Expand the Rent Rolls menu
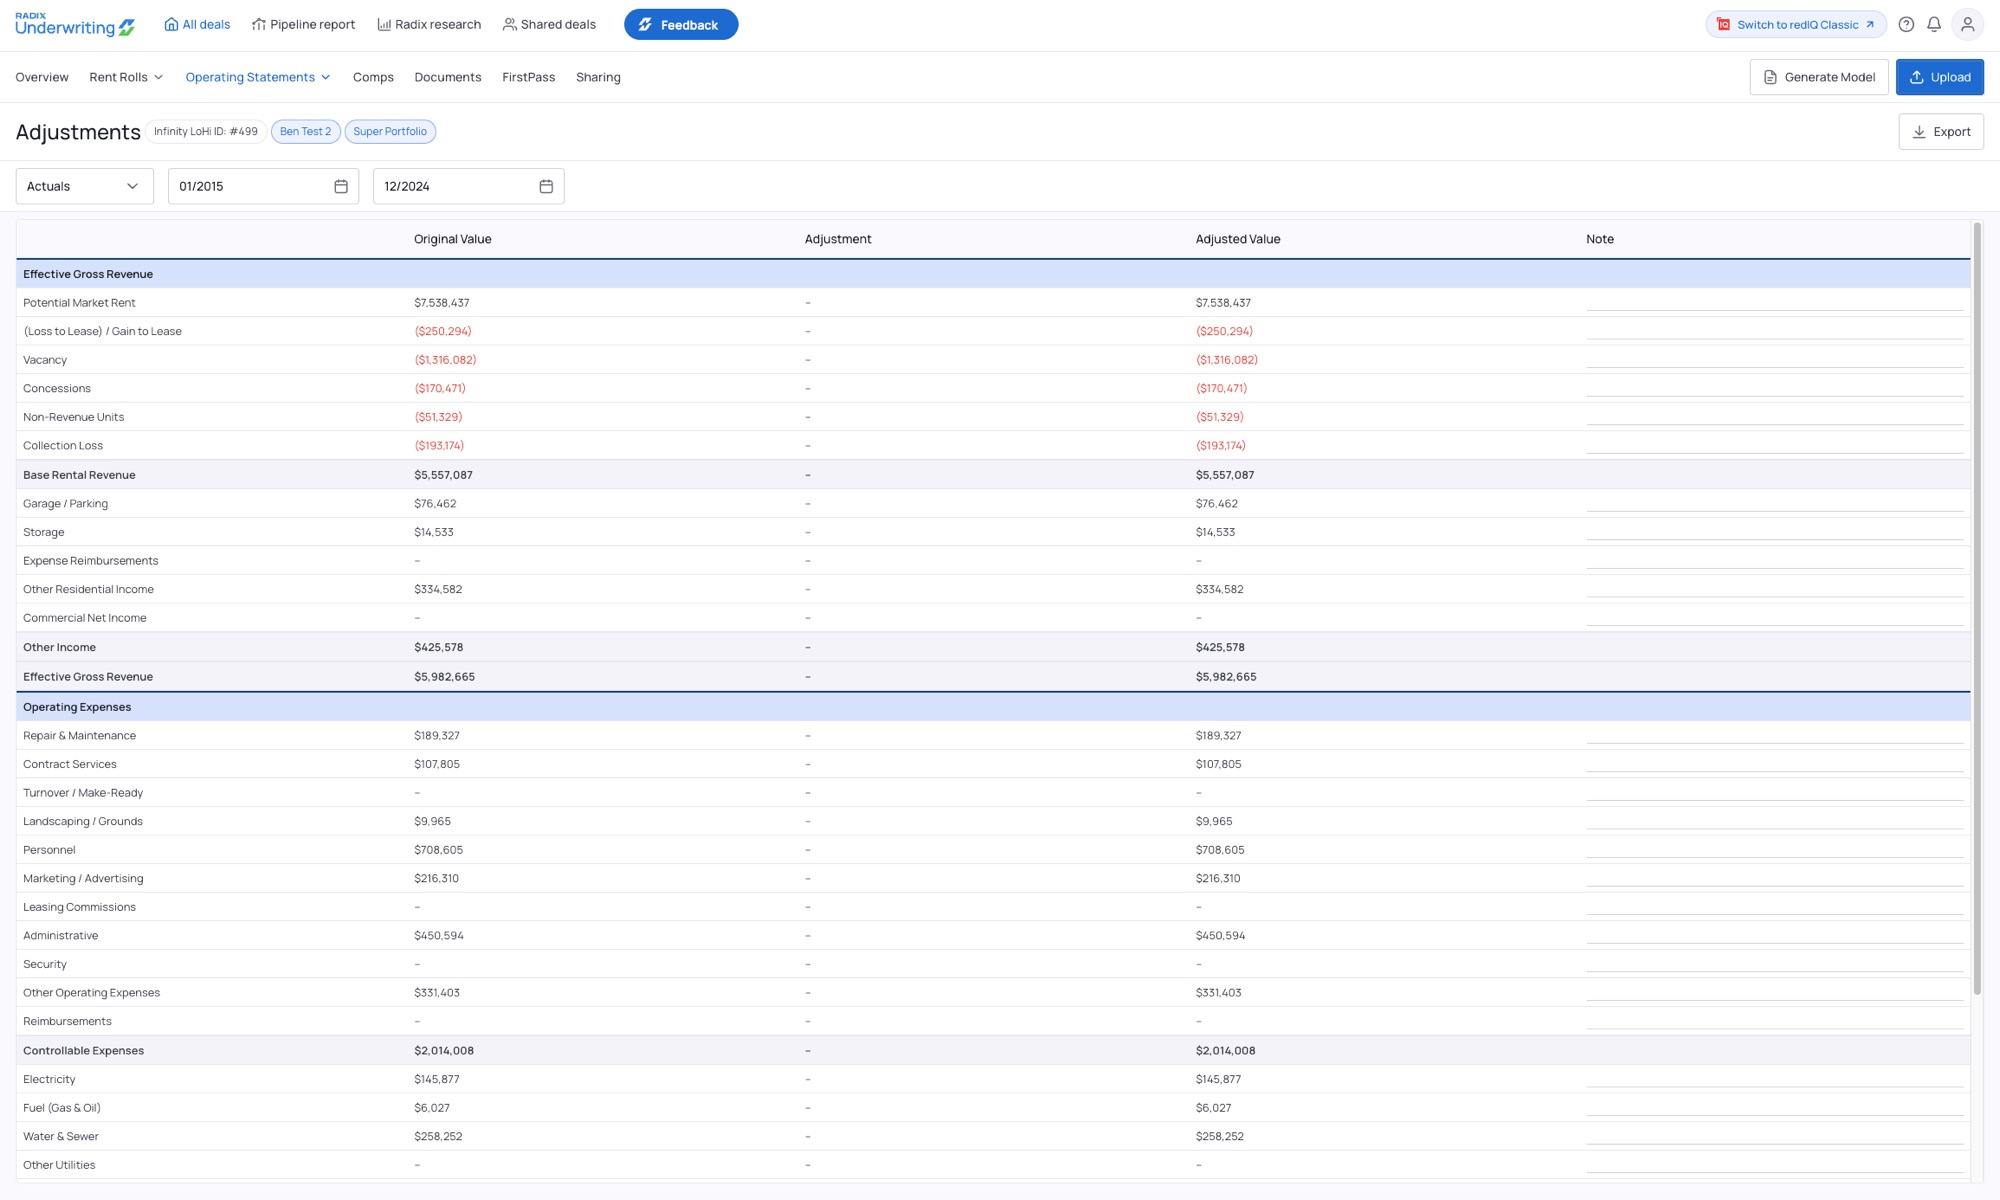Screen dimensions: 2000x1200 pos(126,78)
